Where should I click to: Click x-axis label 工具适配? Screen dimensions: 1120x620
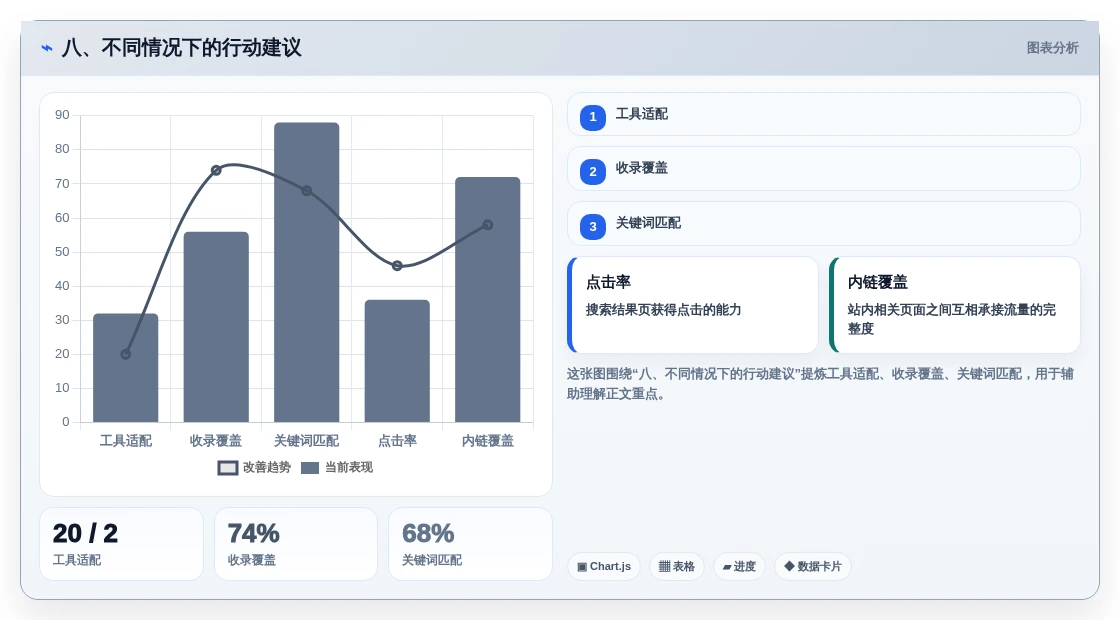pyautogui.click(x=126, y=441)
